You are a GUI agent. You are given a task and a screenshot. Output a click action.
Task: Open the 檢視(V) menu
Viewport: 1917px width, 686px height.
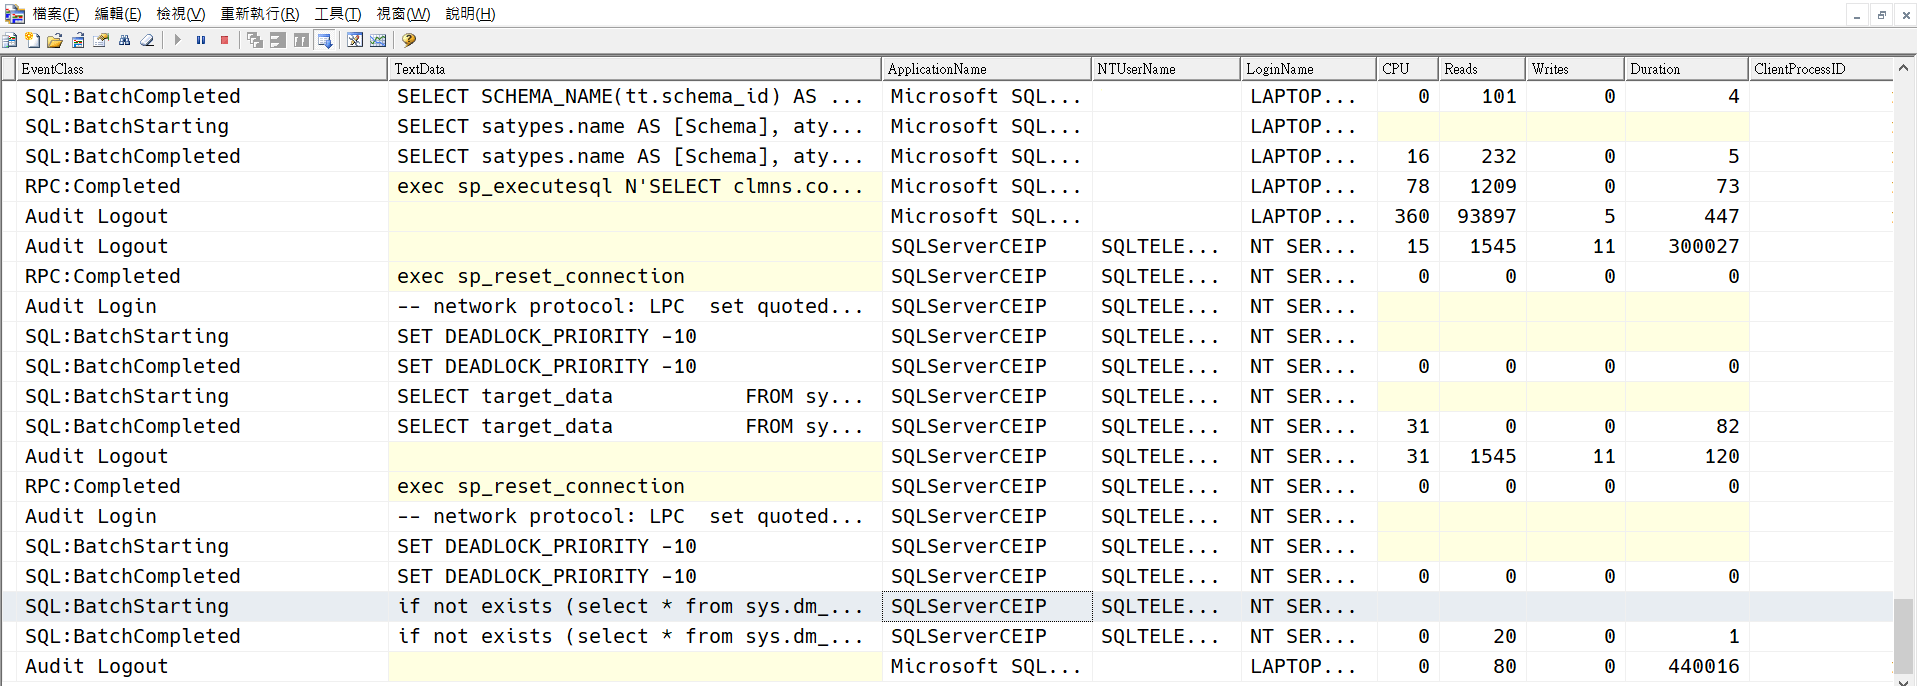pos(180,14)
